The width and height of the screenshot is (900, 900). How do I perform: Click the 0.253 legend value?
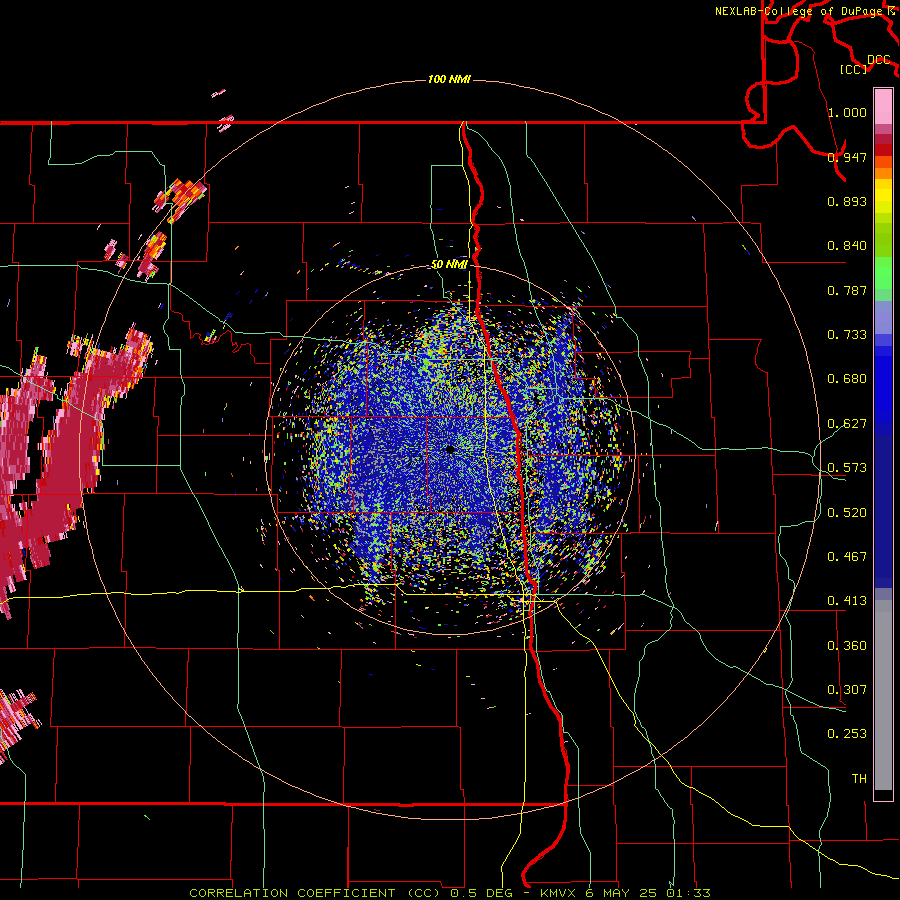847,734
